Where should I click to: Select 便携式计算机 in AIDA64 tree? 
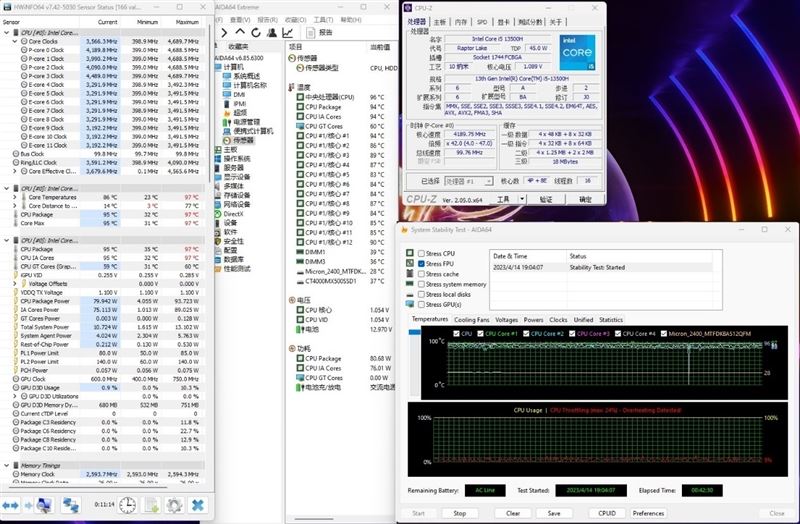[248, 131]
